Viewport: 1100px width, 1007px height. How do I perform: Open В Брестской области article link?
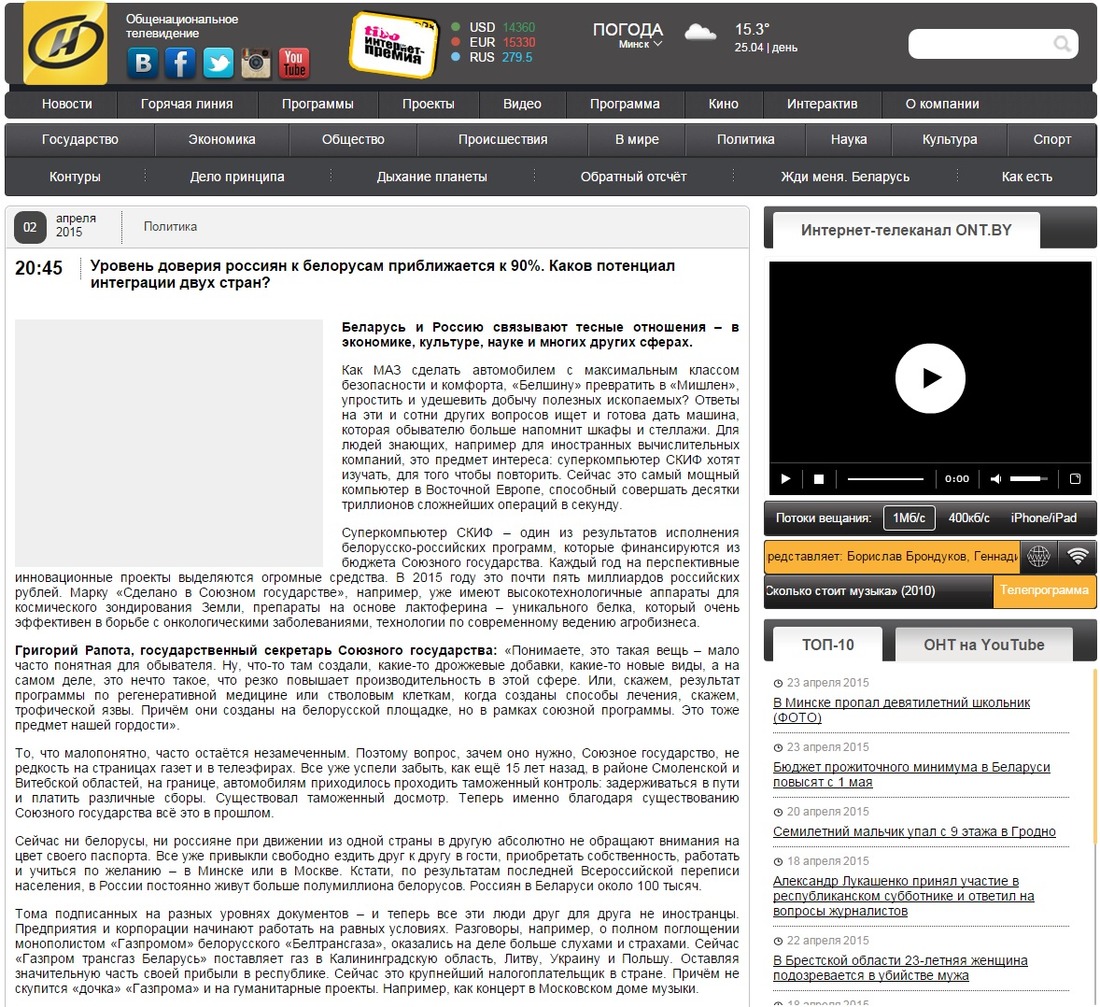tap(900, 968)
